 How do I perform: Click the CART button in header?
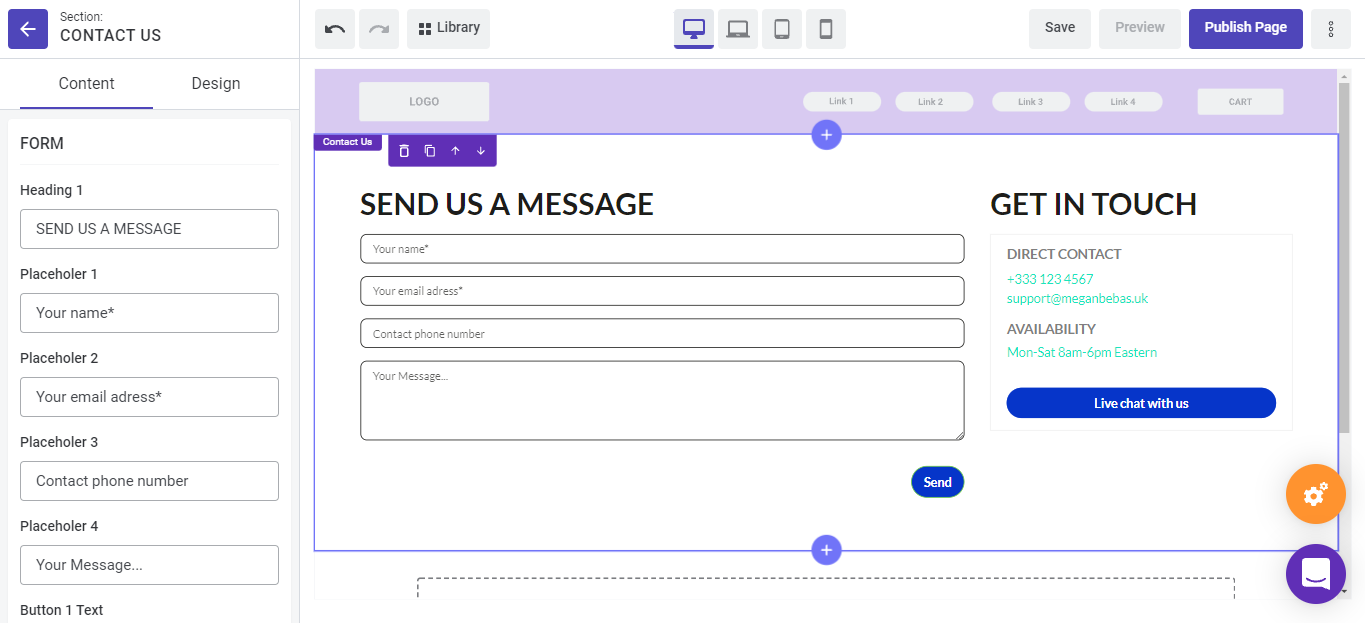[x=1240, y=102]
